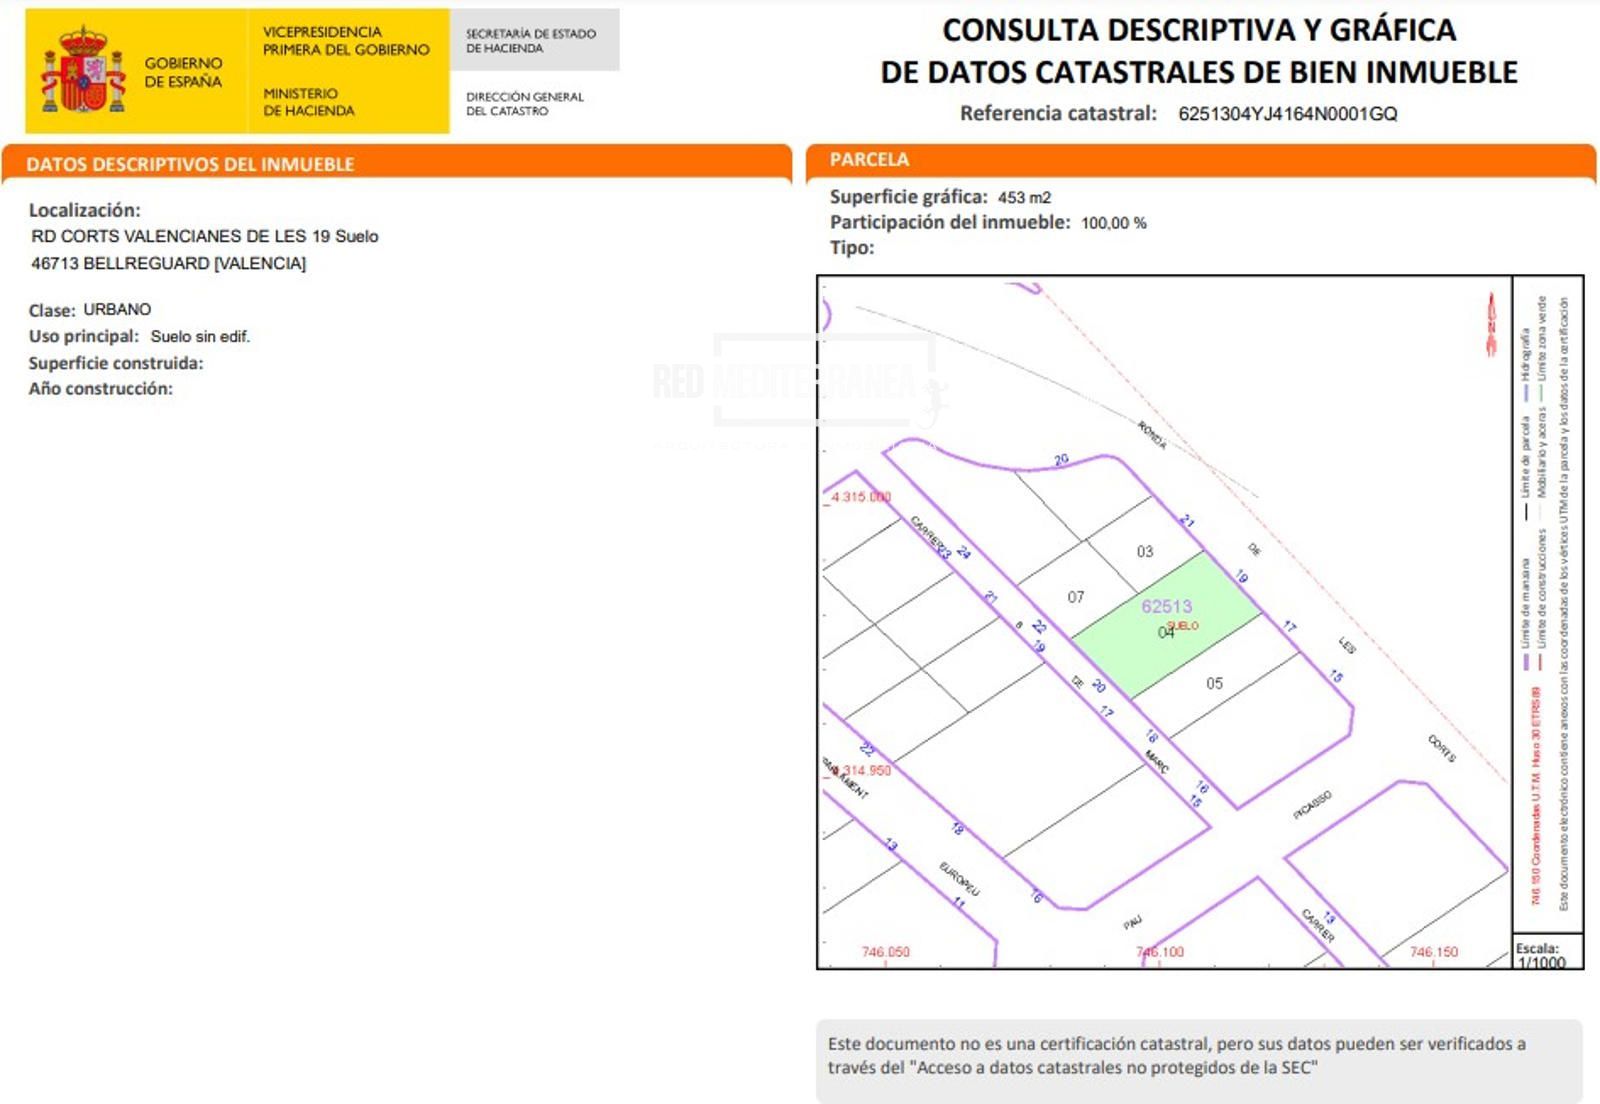This screenshot has width=1600, height=1104.
Task: Select parcel 07 on the map
Action: pos(1075,597)
